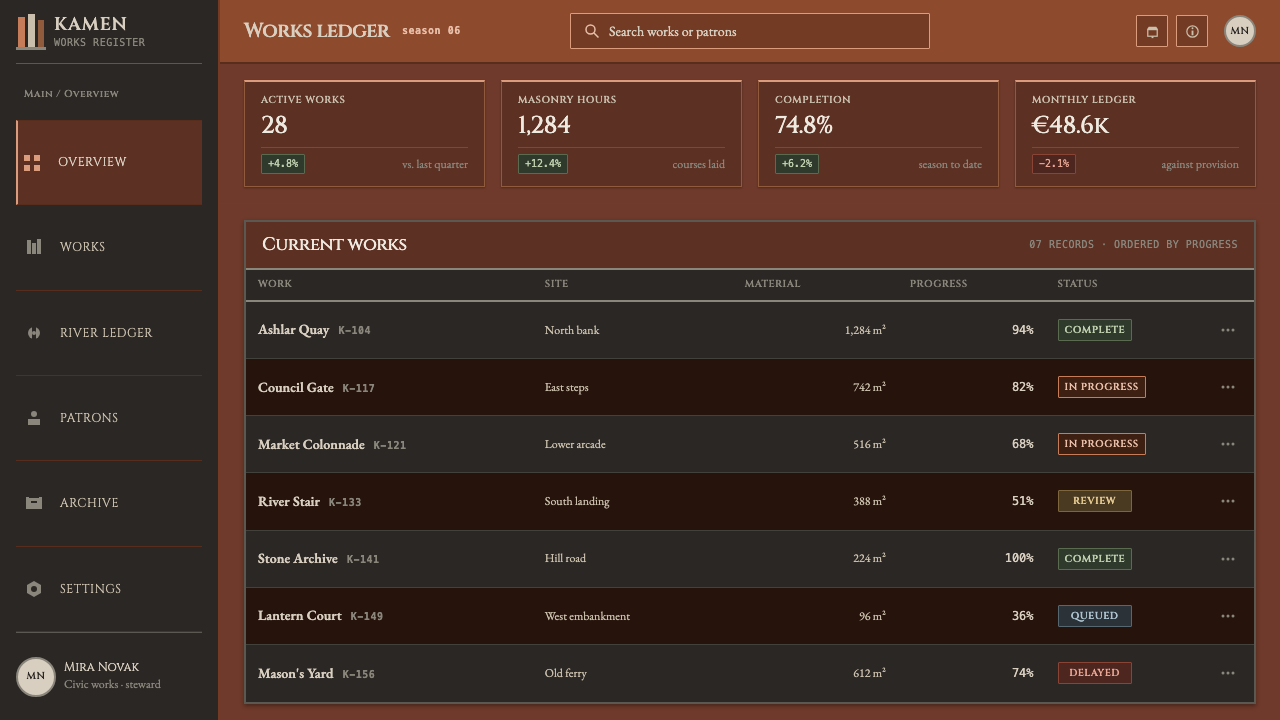Open more options for Lantern Court

[1228, 616]
